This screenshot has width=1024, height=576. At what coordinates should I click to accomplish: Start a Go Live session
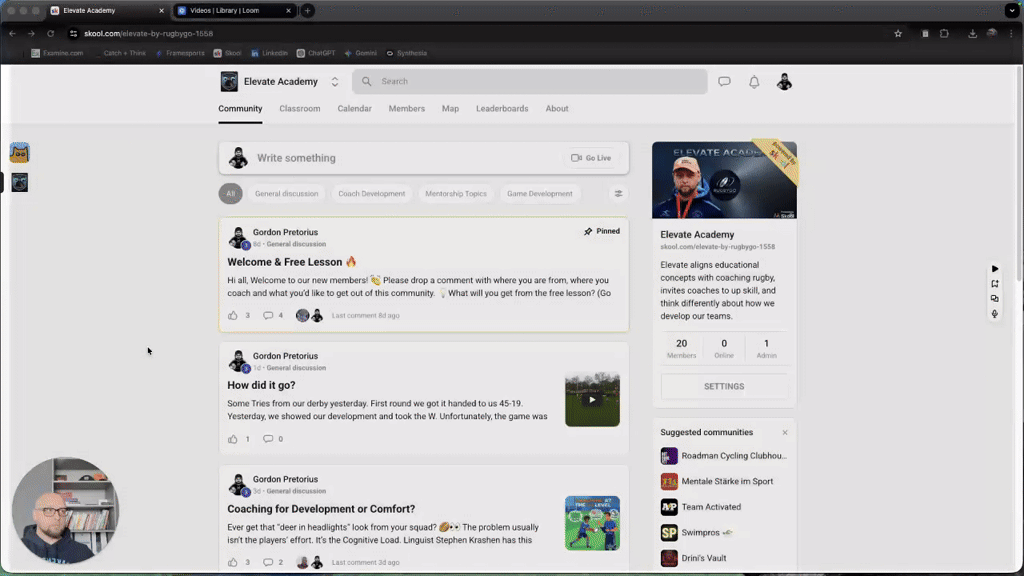[x=591, y=158]
